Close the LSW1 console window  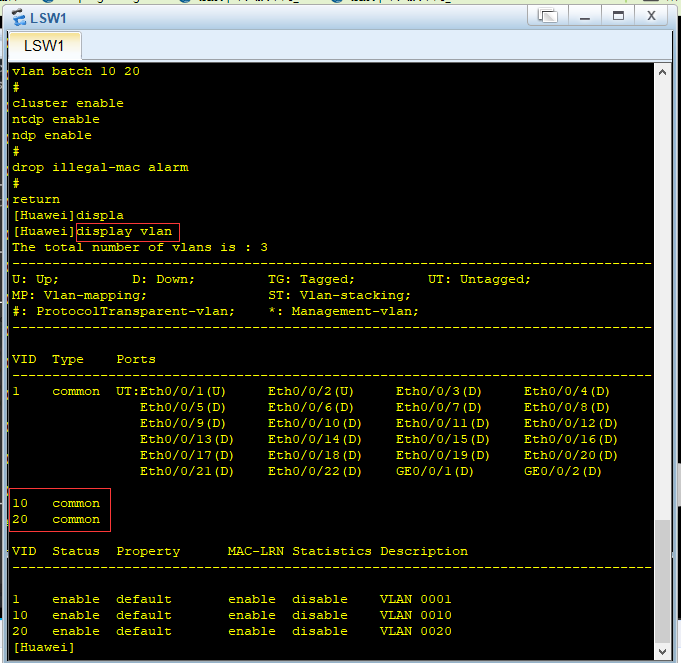click(x=651, y=16)
